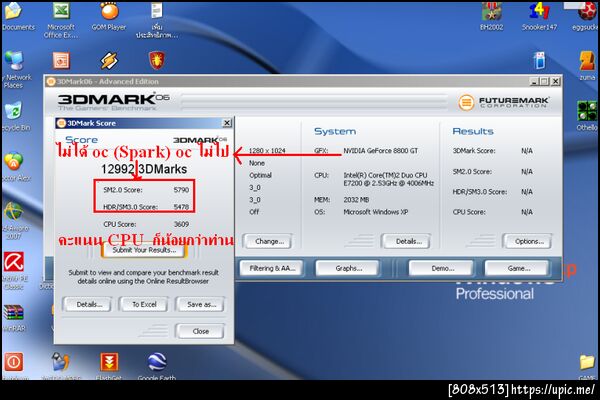Click the HDR/SM3.0 Score value 5478

(x=181, y=207)
